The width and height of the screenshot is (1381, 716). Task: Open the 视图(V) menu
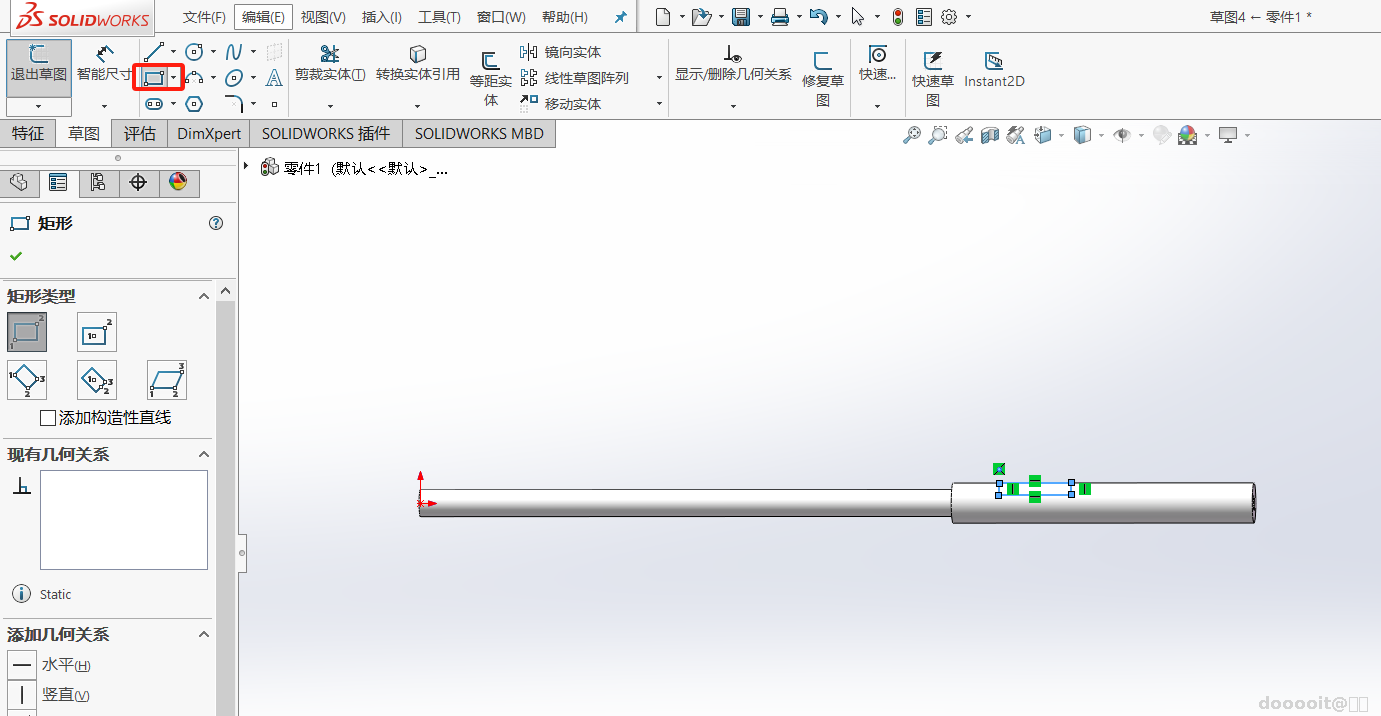323,17
